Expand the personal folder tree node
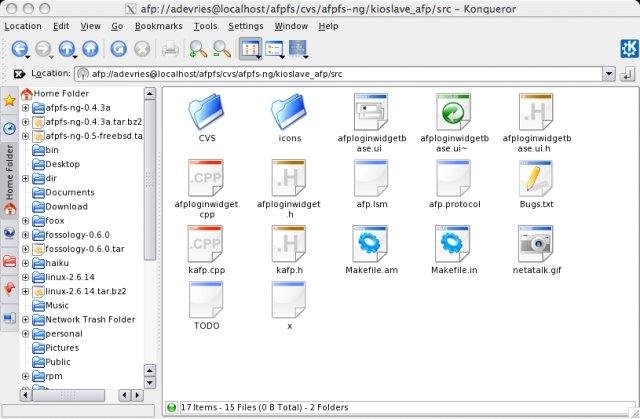 25,334
